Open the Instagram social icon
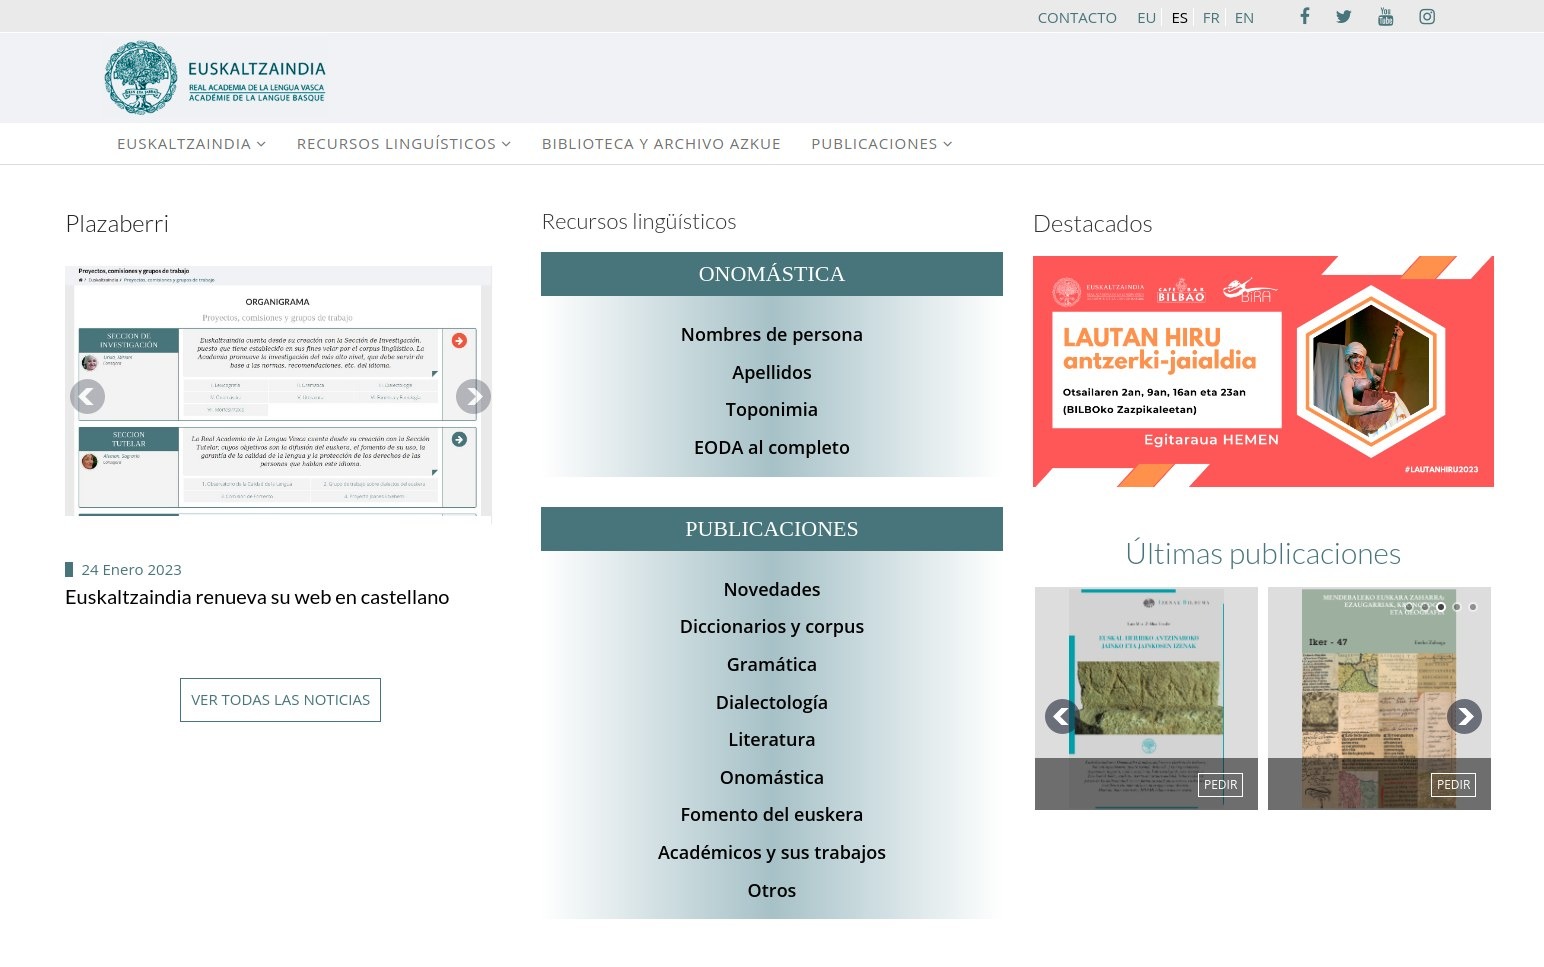Screen dimensions: 1544x967 pyautogui.click(x=1427, y=16)
